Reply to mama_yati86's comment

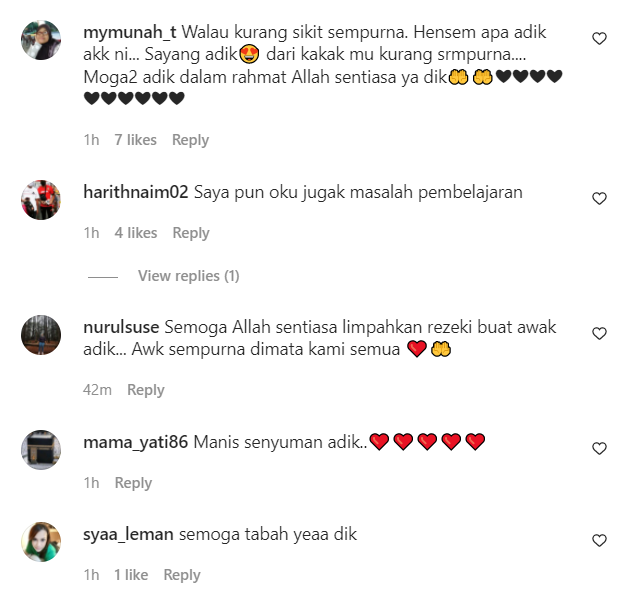133,483
